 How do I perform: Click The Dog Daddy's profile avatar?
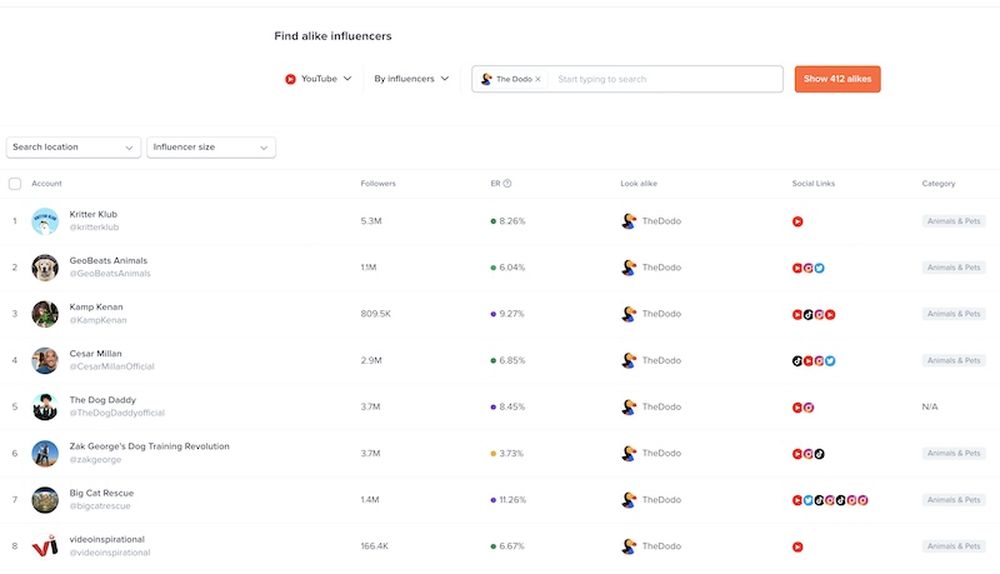pyautogui.click(x=45, y=407)
